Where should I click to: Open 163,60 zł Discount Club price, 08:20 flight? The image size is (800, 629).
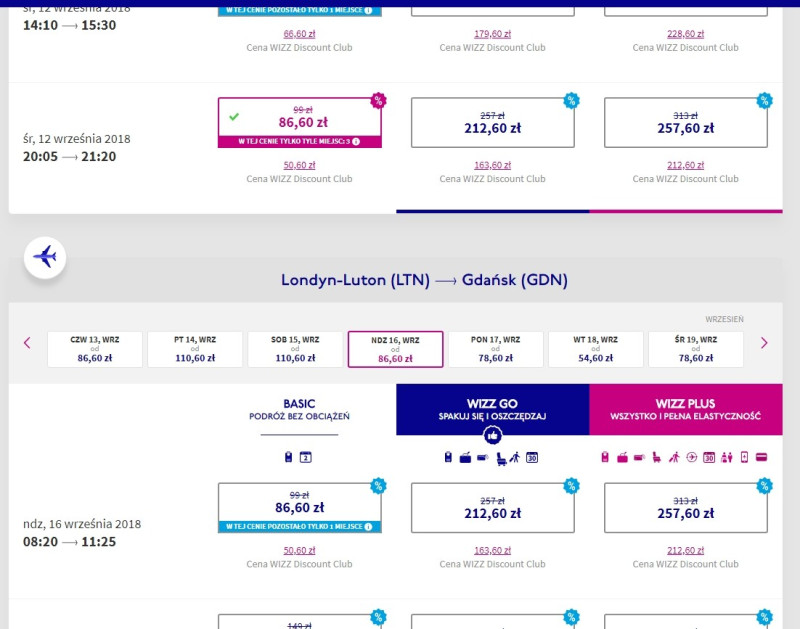[x=492, y=550]
